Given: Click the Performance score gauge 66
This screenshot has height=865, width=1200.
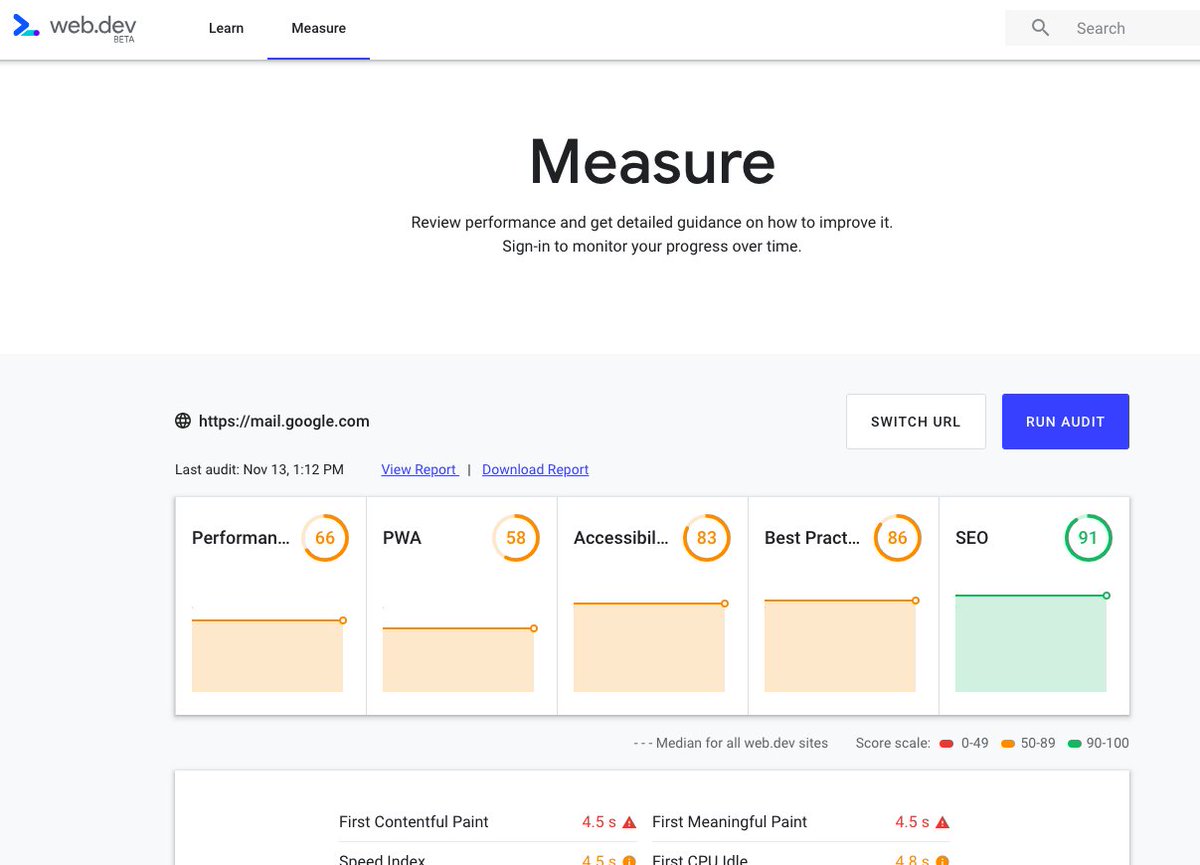Looking at the screenshot, I should click(x=325, y=538).
